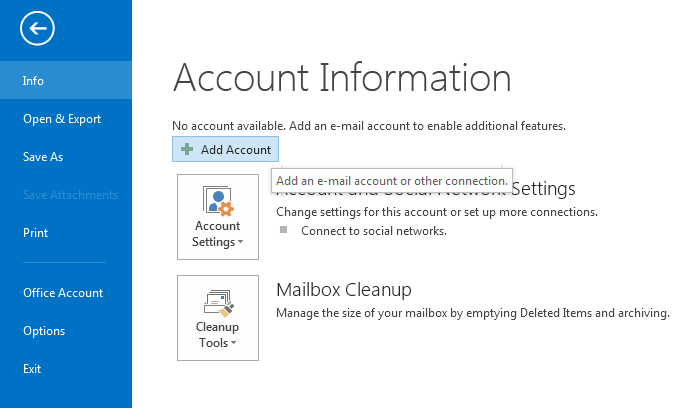Open the Open & Export page
The image size is (675, 408).
(62, 119)
